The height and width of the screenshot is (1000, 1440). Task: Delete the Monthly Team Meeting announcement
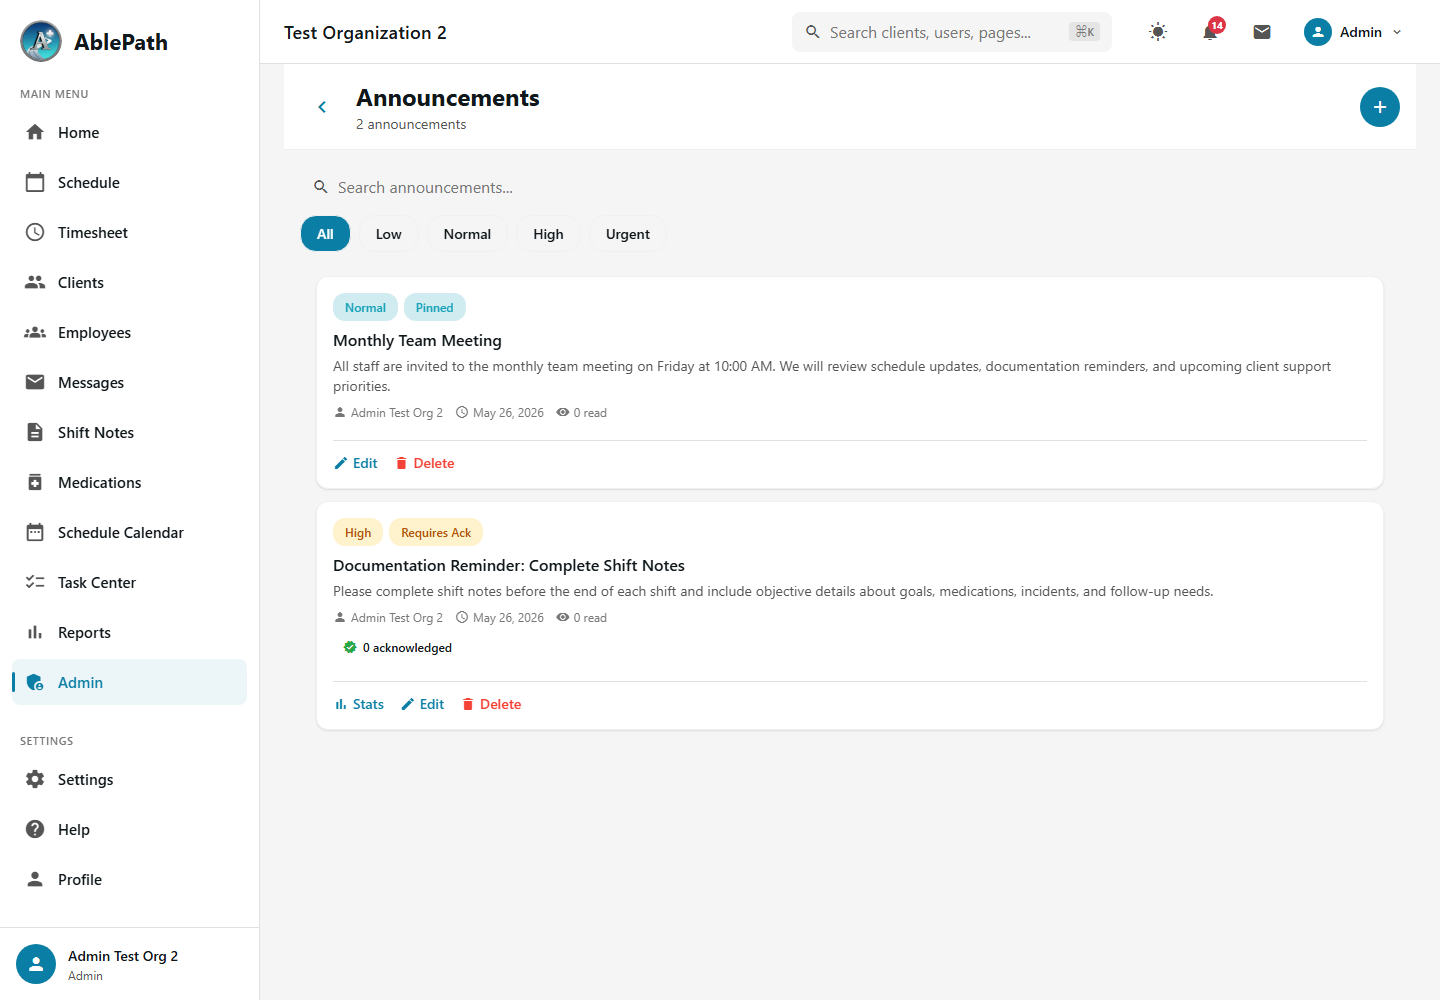pos(425,463)
